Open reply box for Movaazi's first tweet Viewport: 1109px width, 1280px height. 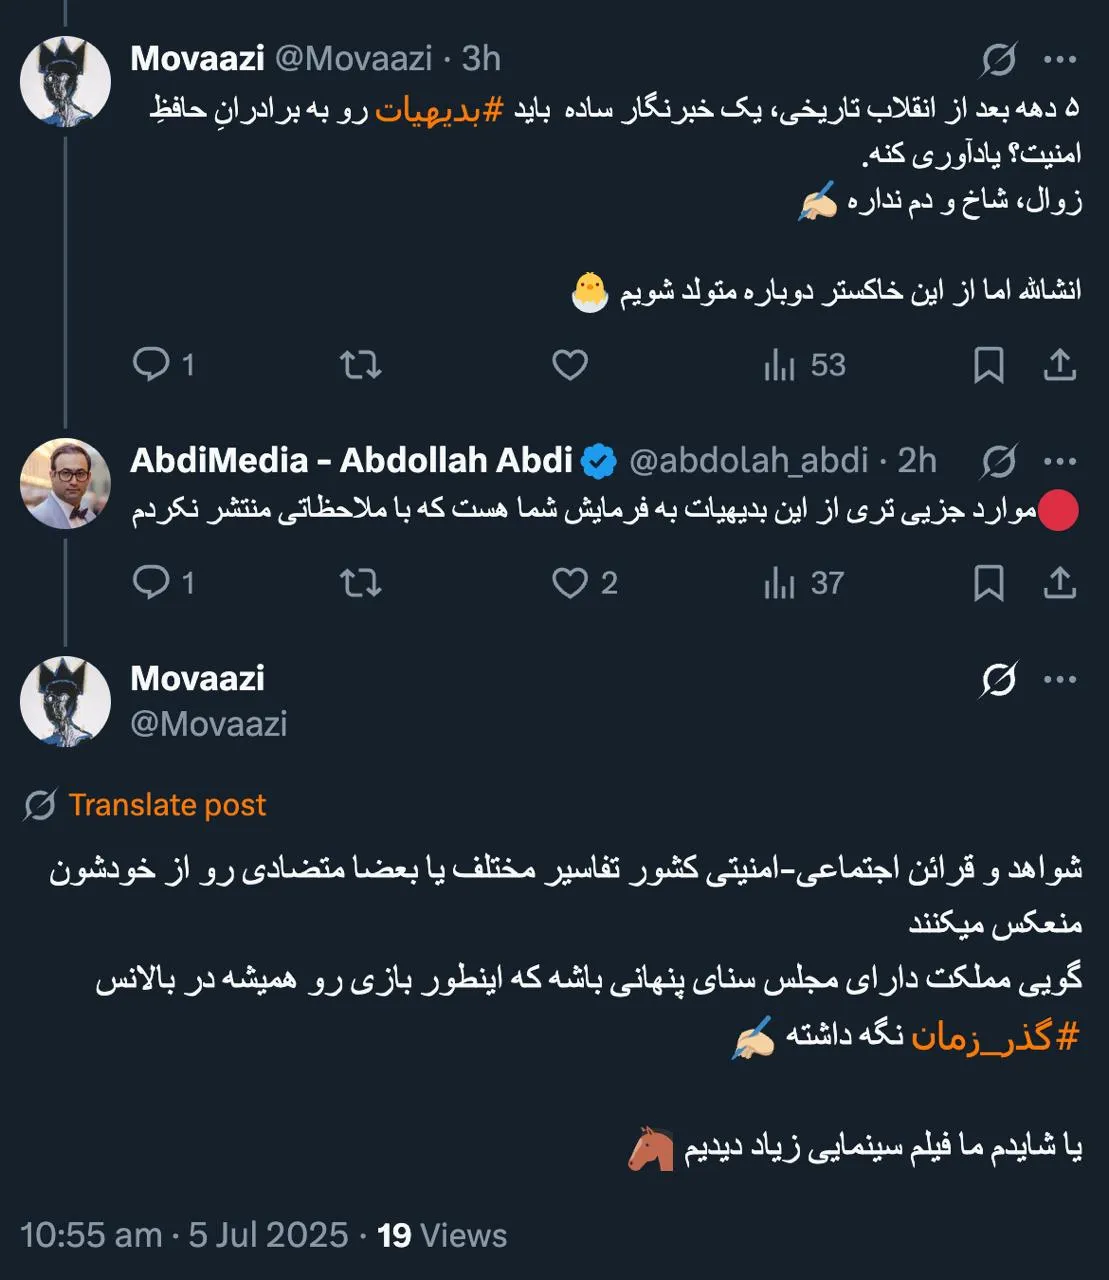click(154, 365)
